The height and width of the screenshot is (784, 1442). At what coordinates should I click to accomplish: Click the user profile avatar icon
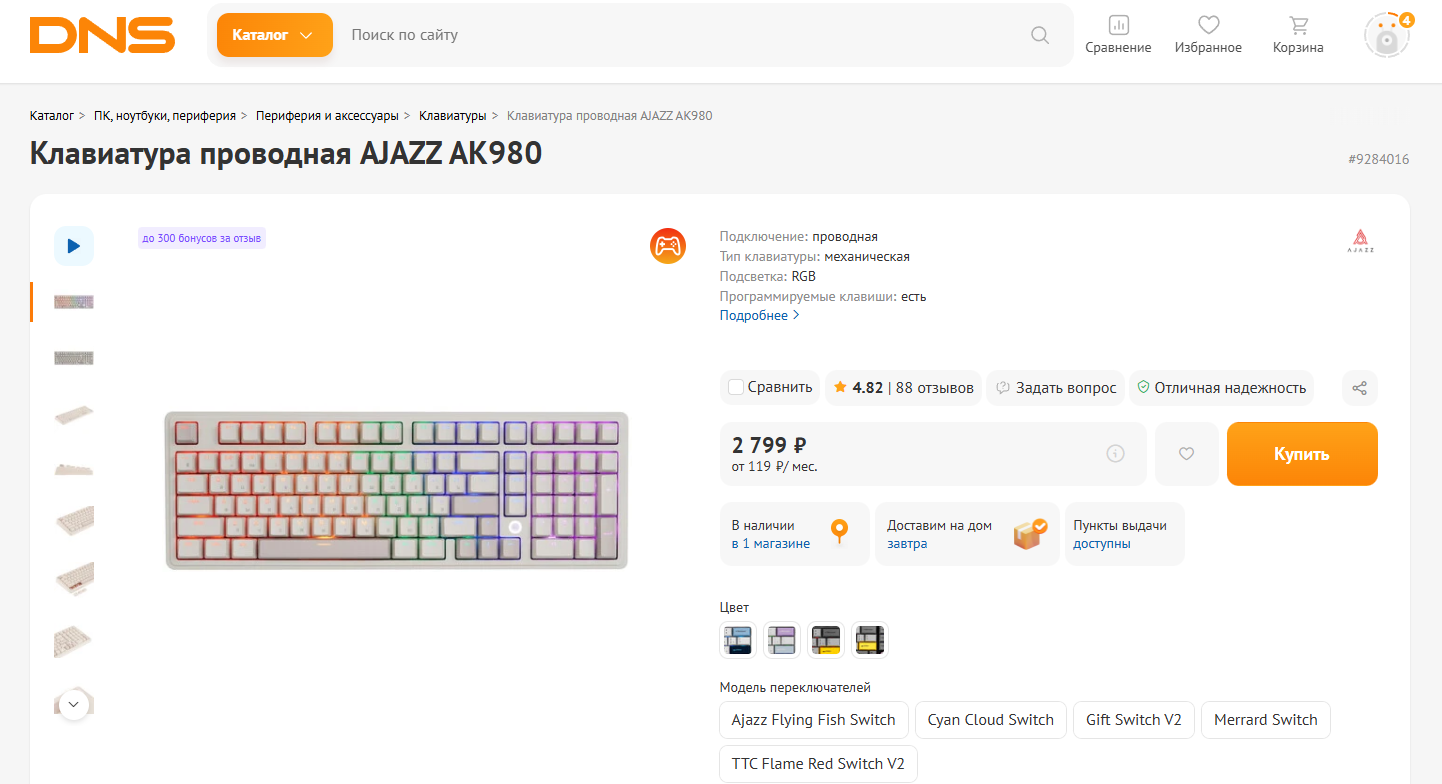coord(1386,37)
